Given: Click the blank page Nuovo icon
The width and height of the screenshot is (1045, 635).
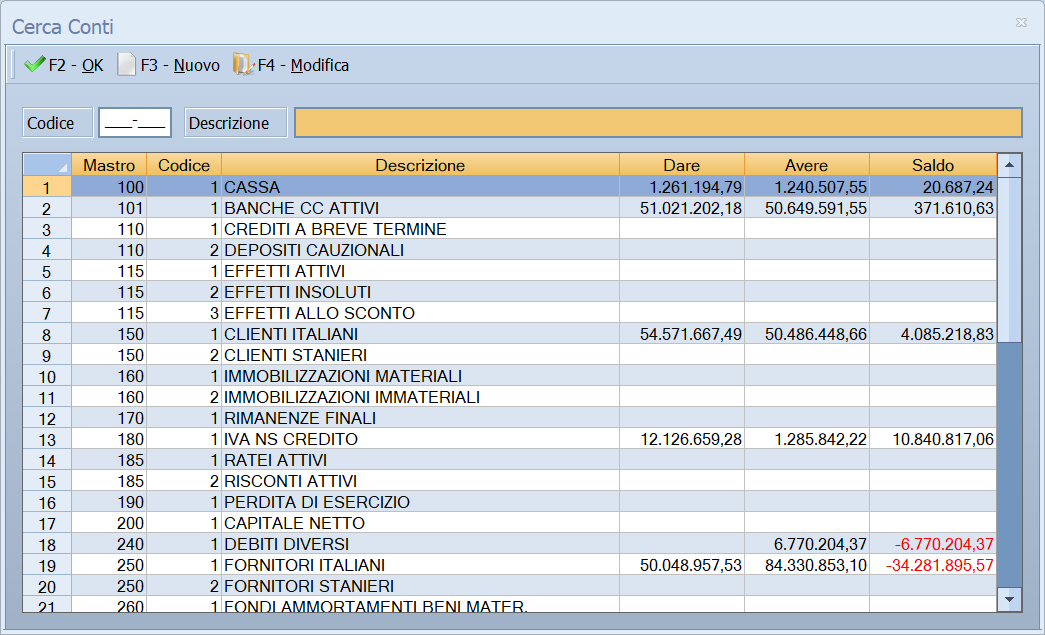Looking at the screenshot, I should pos(126,65).
